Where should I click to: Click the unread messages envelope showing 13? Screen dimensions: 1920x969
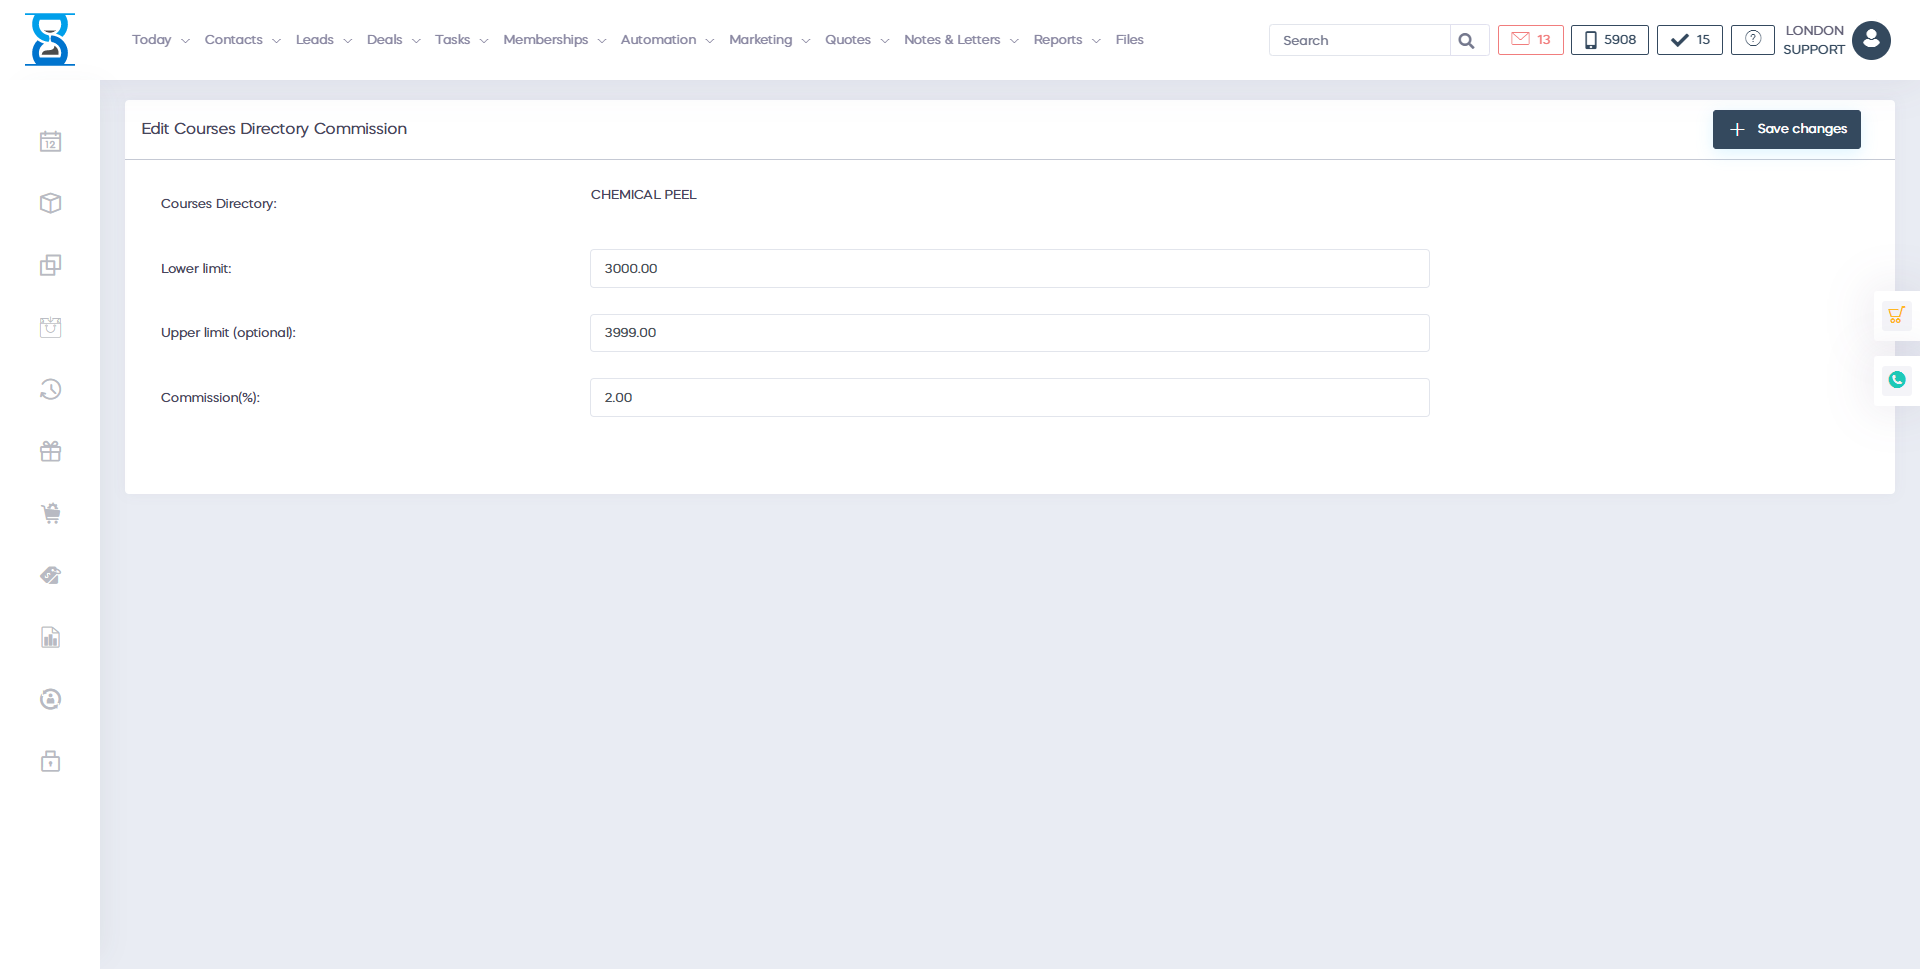(x=1529, y=40)
